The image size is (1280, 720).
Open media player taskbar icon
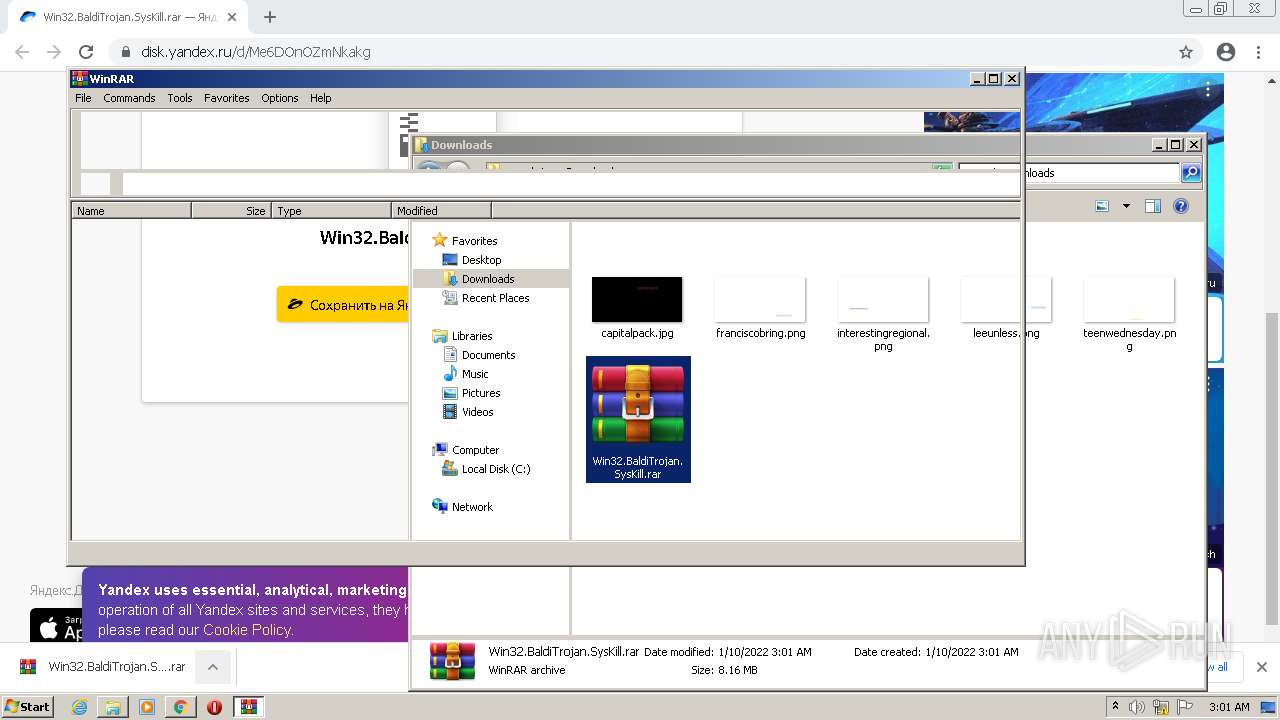(147, 707)
